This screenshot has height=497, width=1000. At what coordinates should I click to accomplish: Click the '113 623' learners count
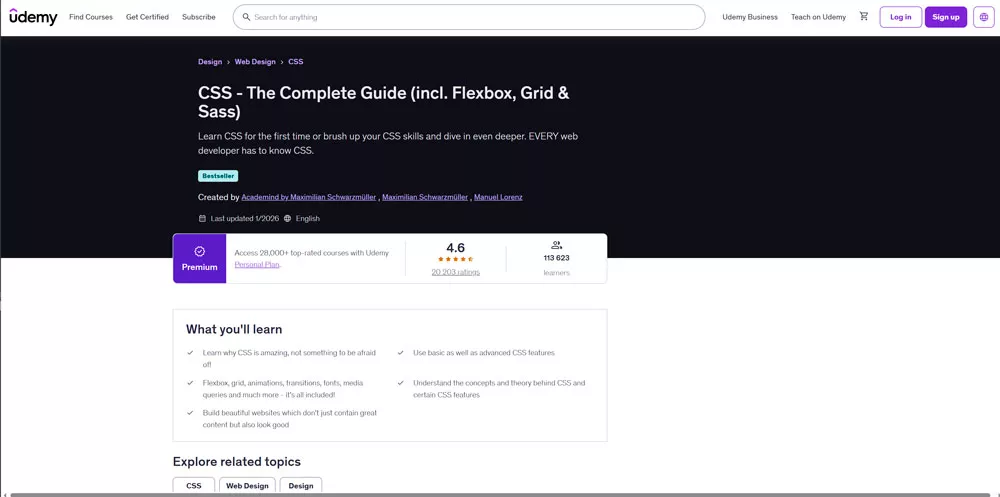(x=556, y=258)
